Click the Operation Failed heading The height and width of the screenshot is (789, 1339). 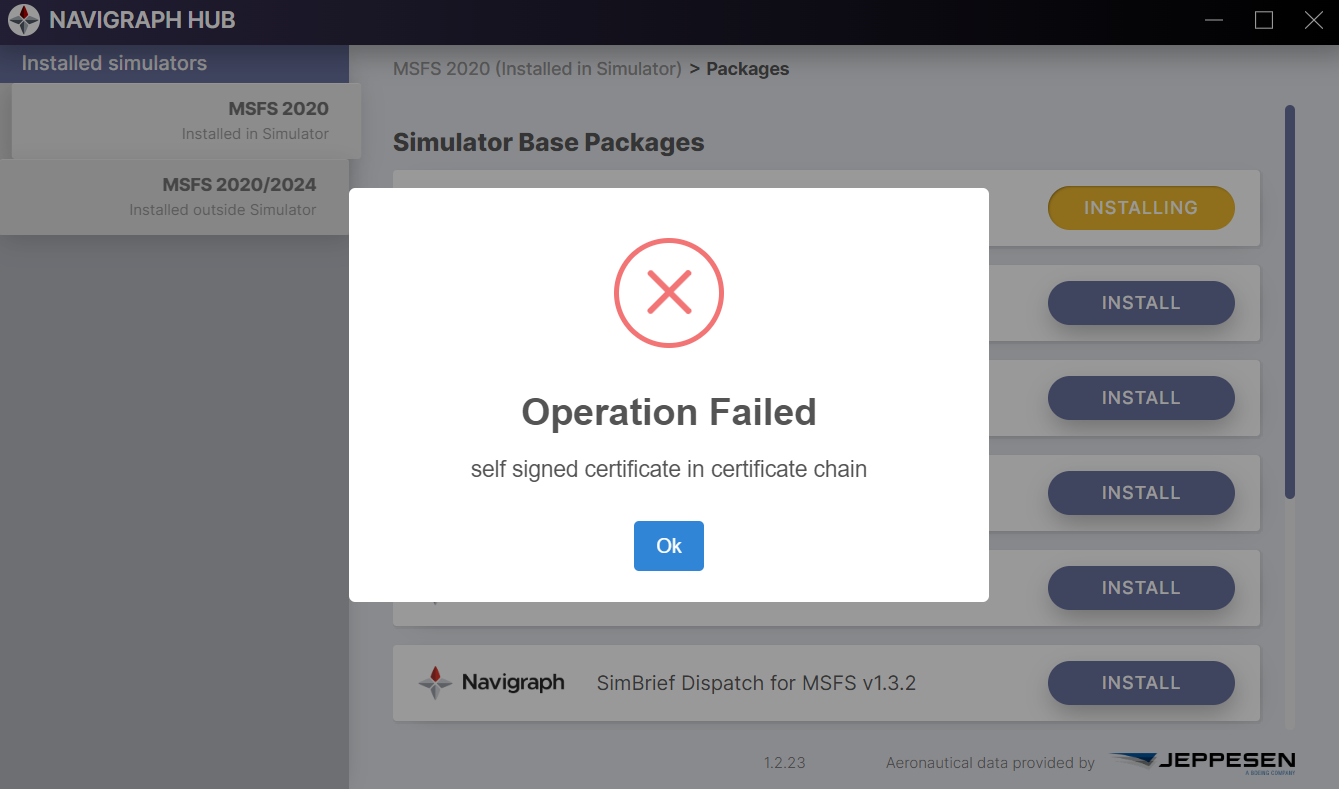pyautogui.click(x=668, y=412)
